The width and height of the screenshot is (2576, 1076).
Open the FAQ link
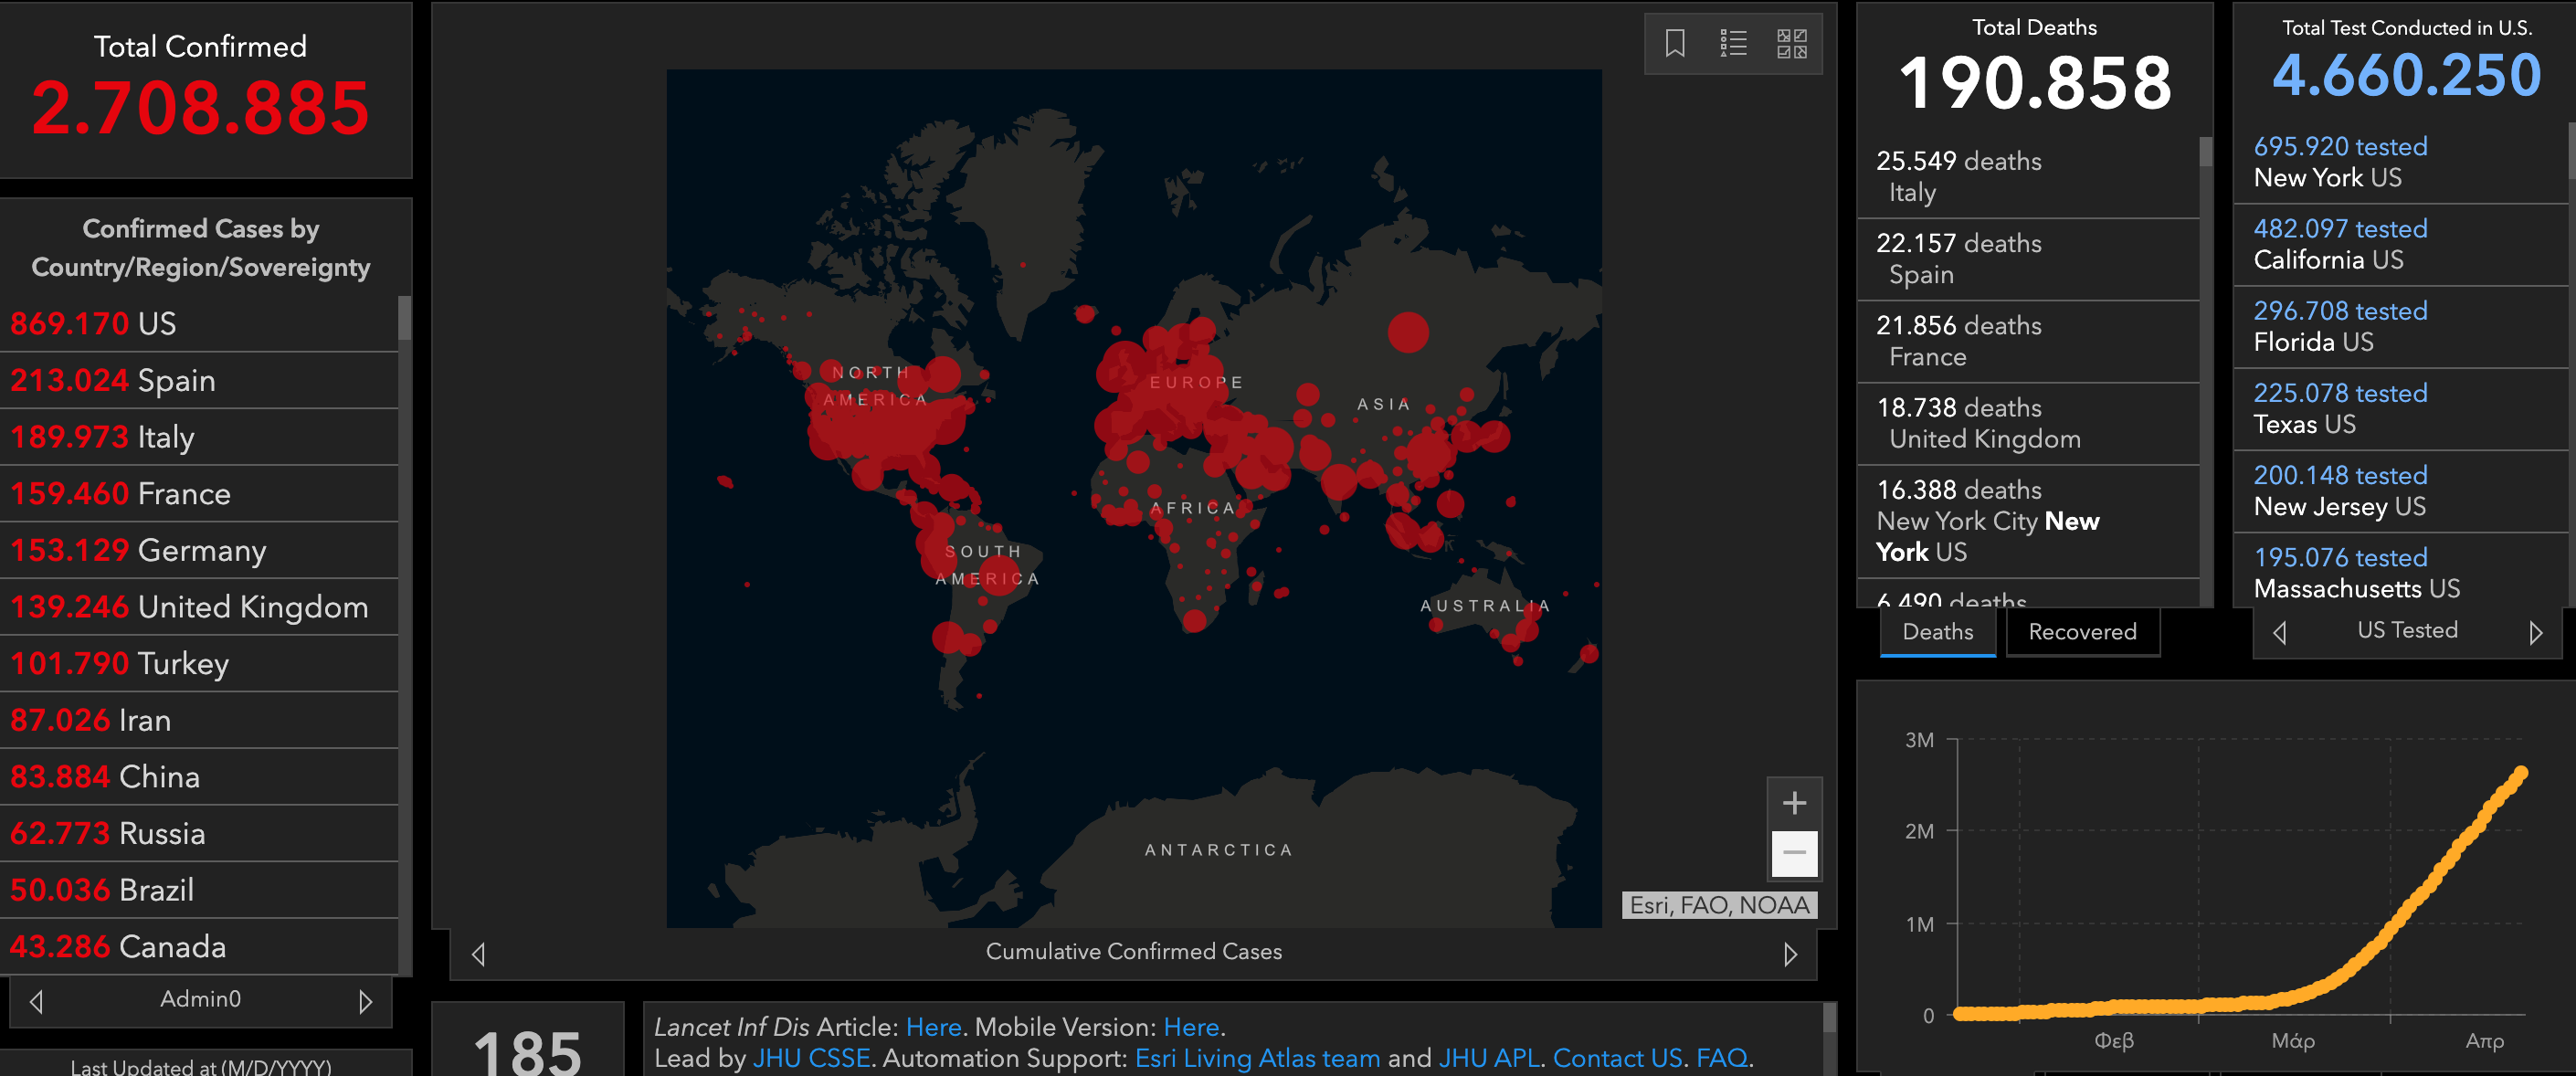1721,1058
